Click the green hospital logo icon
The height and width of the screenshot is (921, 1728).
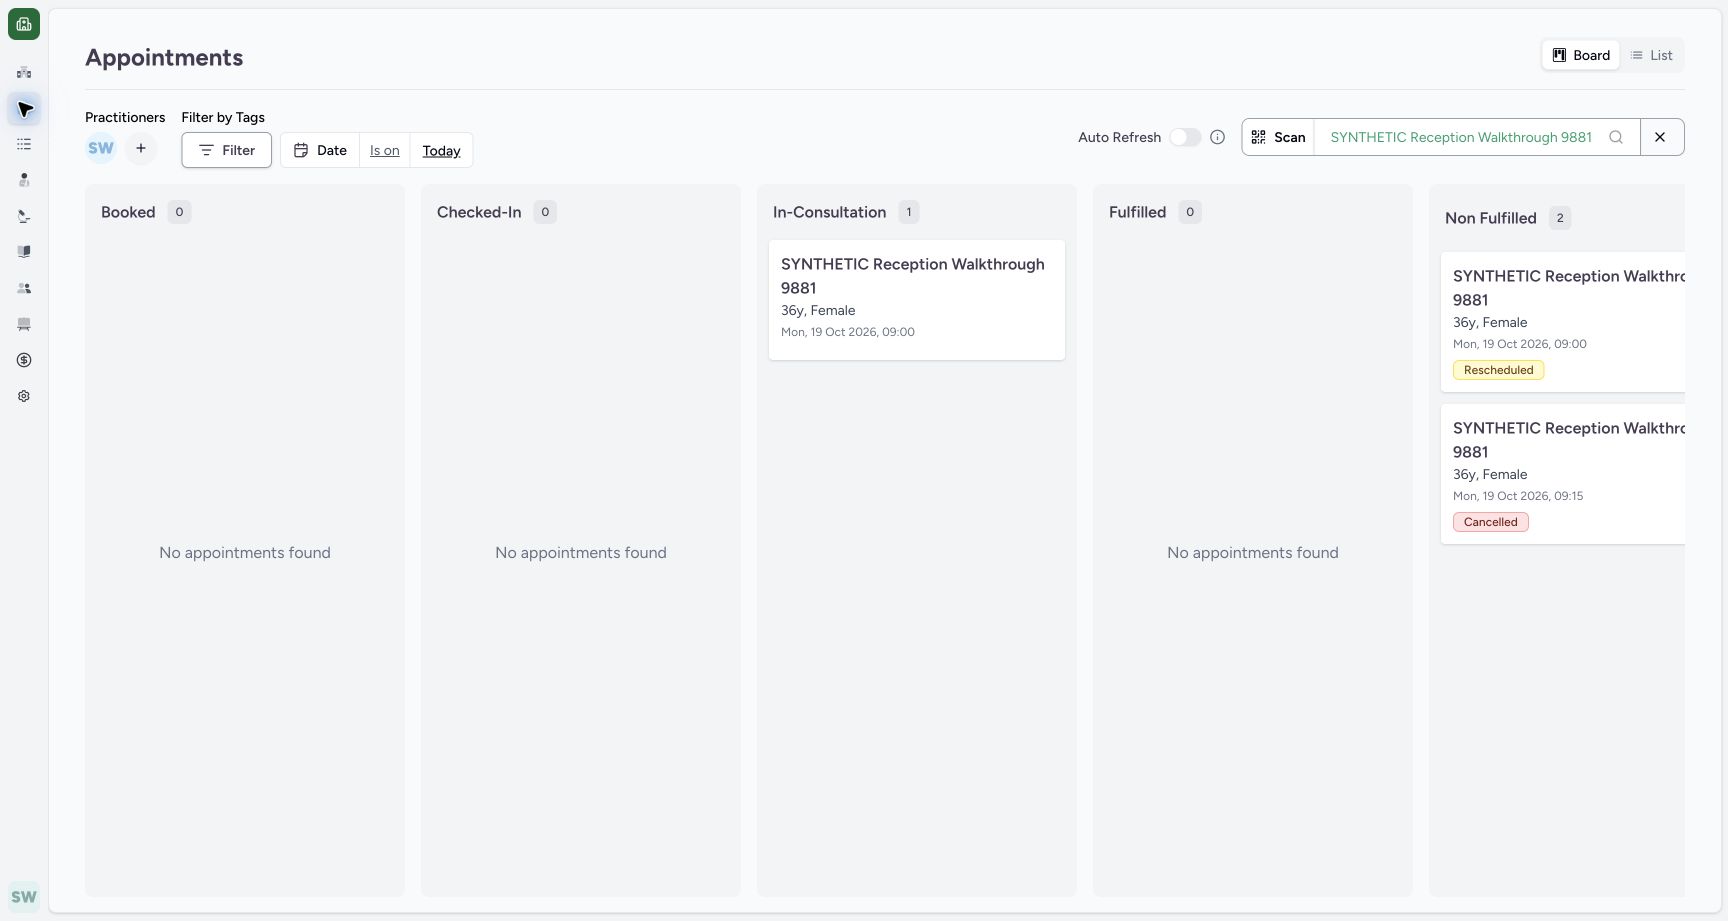[x=24, y=24]
